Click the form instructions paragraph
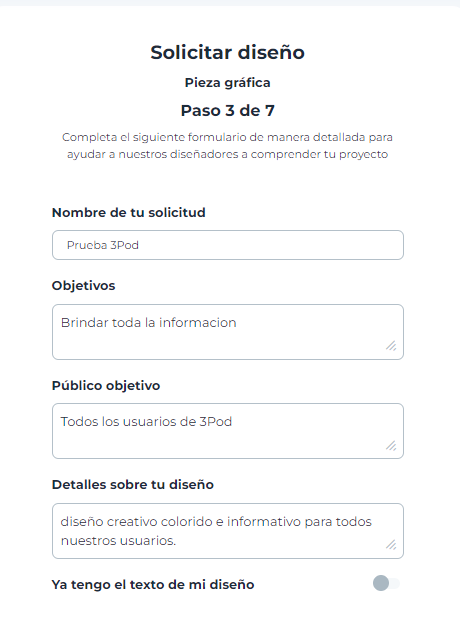Image resolution: width=460 pixels, height=640 pixels. coord(227,146)
